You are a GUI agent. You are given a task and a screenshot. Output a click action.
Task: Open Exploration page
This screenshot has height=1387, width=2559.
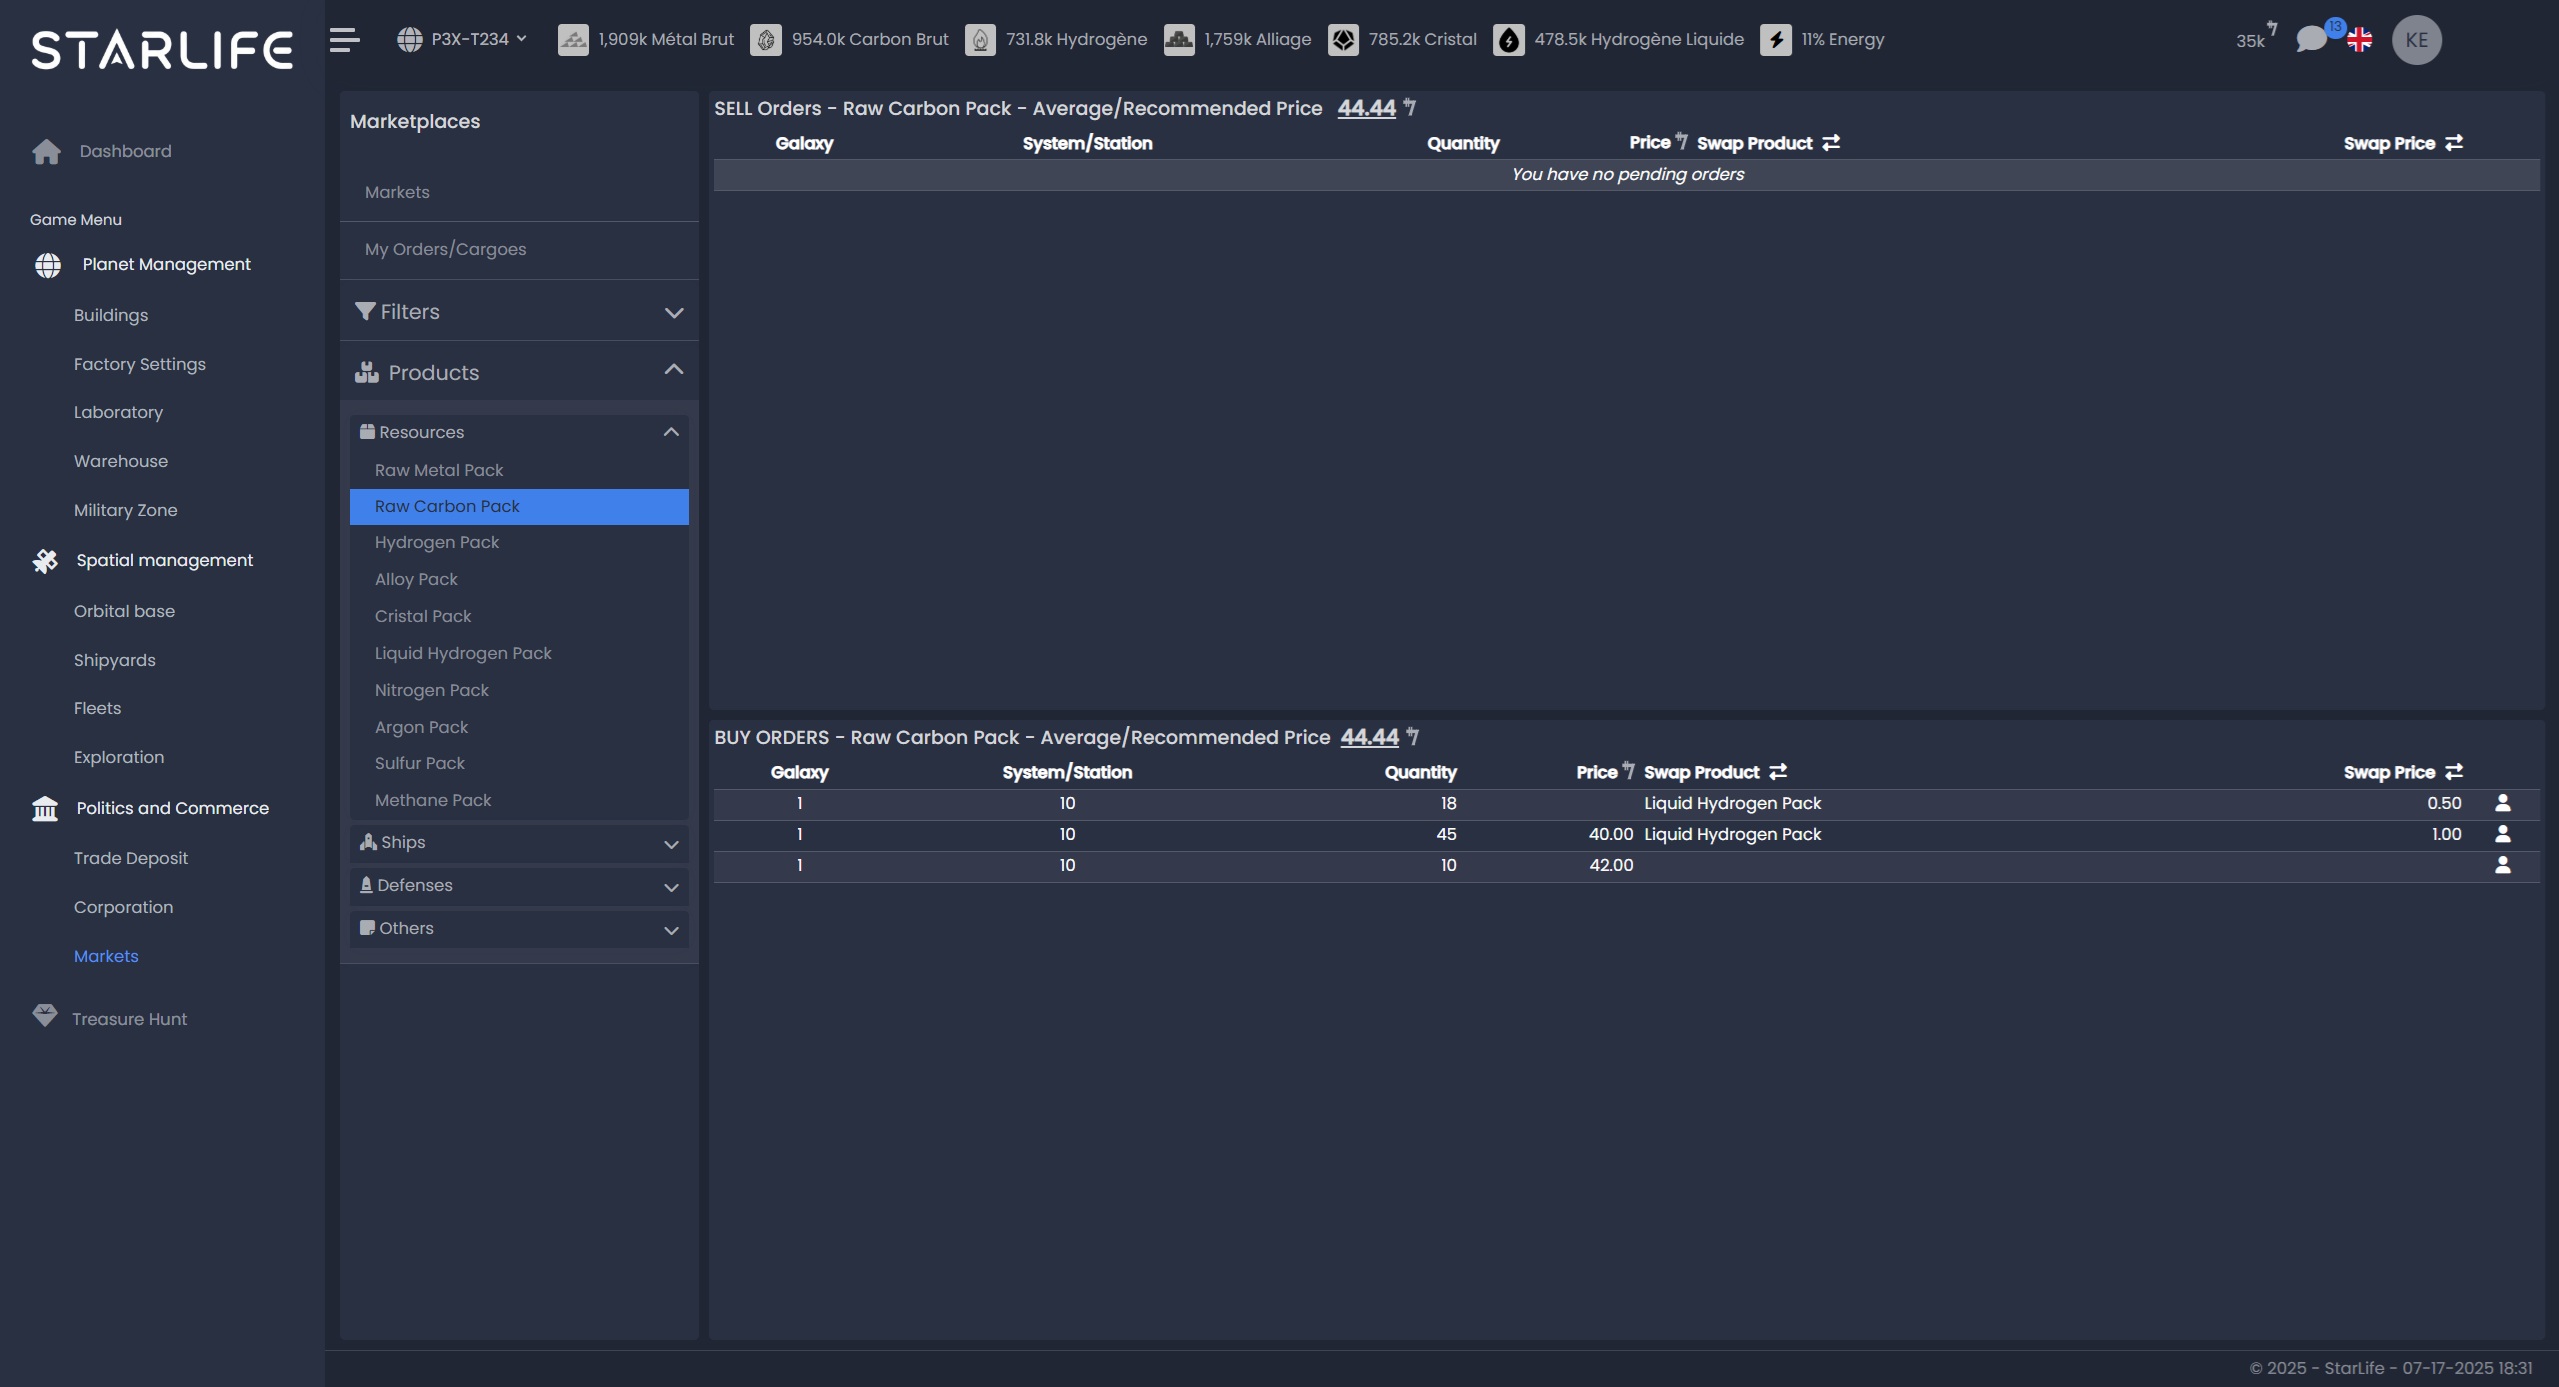click(x=119, y=757)
